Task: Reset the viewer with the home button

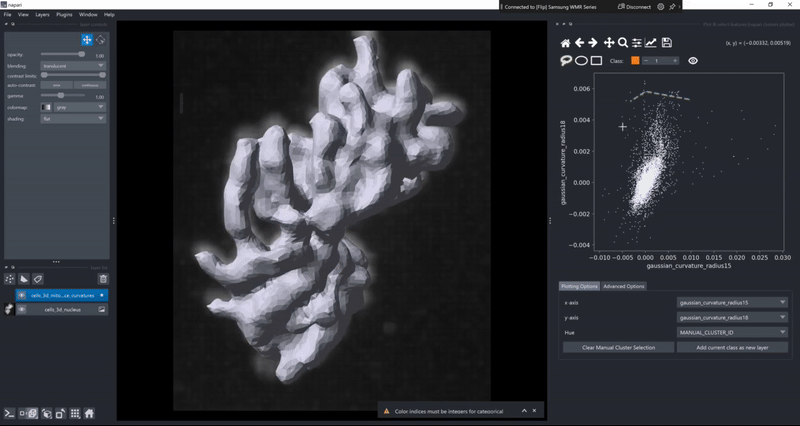Action: click(x=89, y=413)
